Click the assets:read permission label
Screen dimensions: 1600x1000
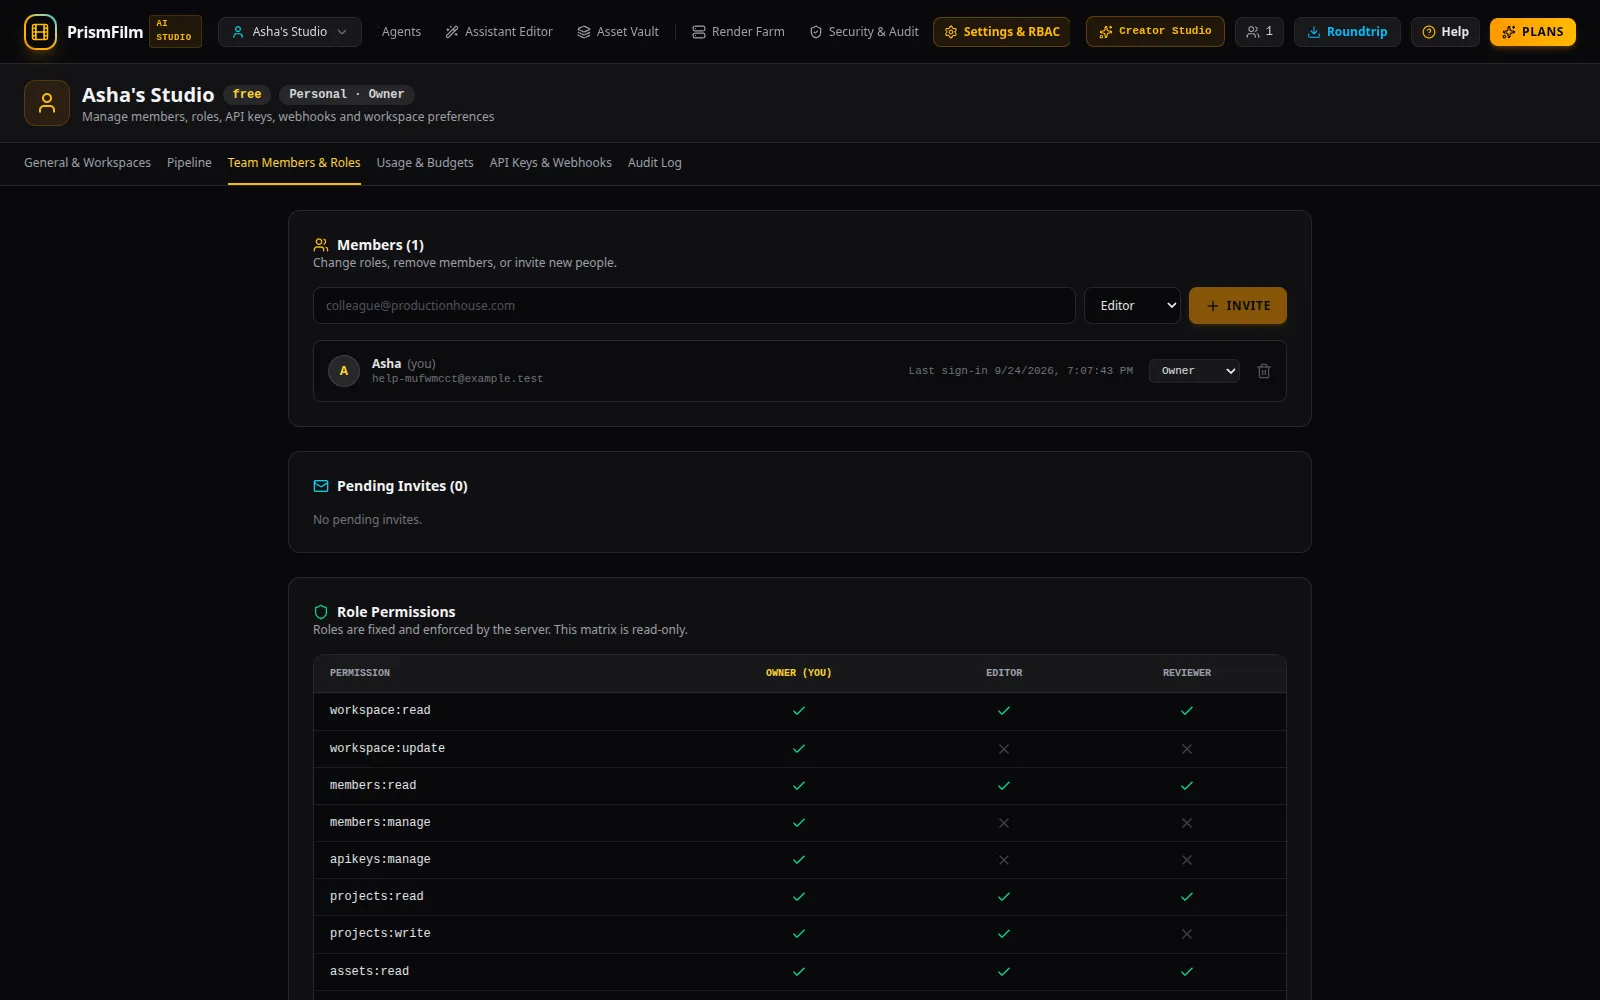[x=369, y=972]
